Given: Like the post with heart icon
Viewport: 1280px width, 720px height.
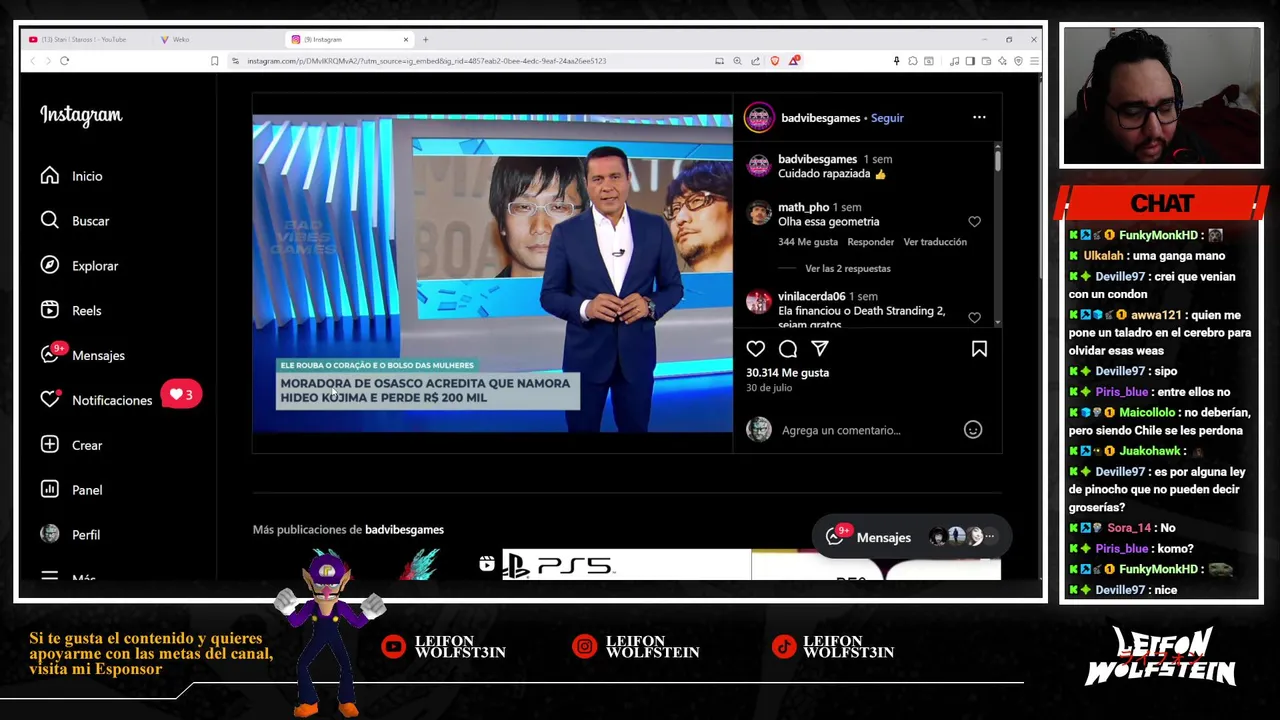Looking at the screenshot, I should 756,348.
